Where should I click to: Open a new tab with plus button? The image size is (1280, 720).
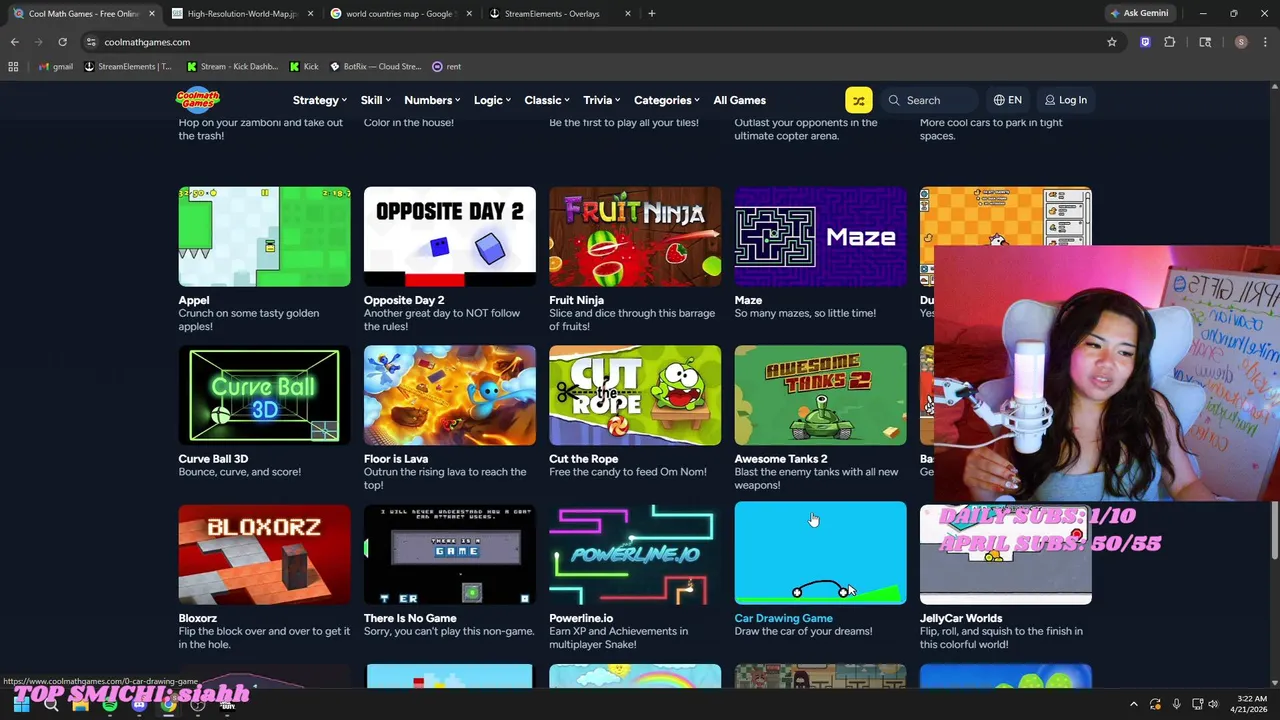pos(652,14)
